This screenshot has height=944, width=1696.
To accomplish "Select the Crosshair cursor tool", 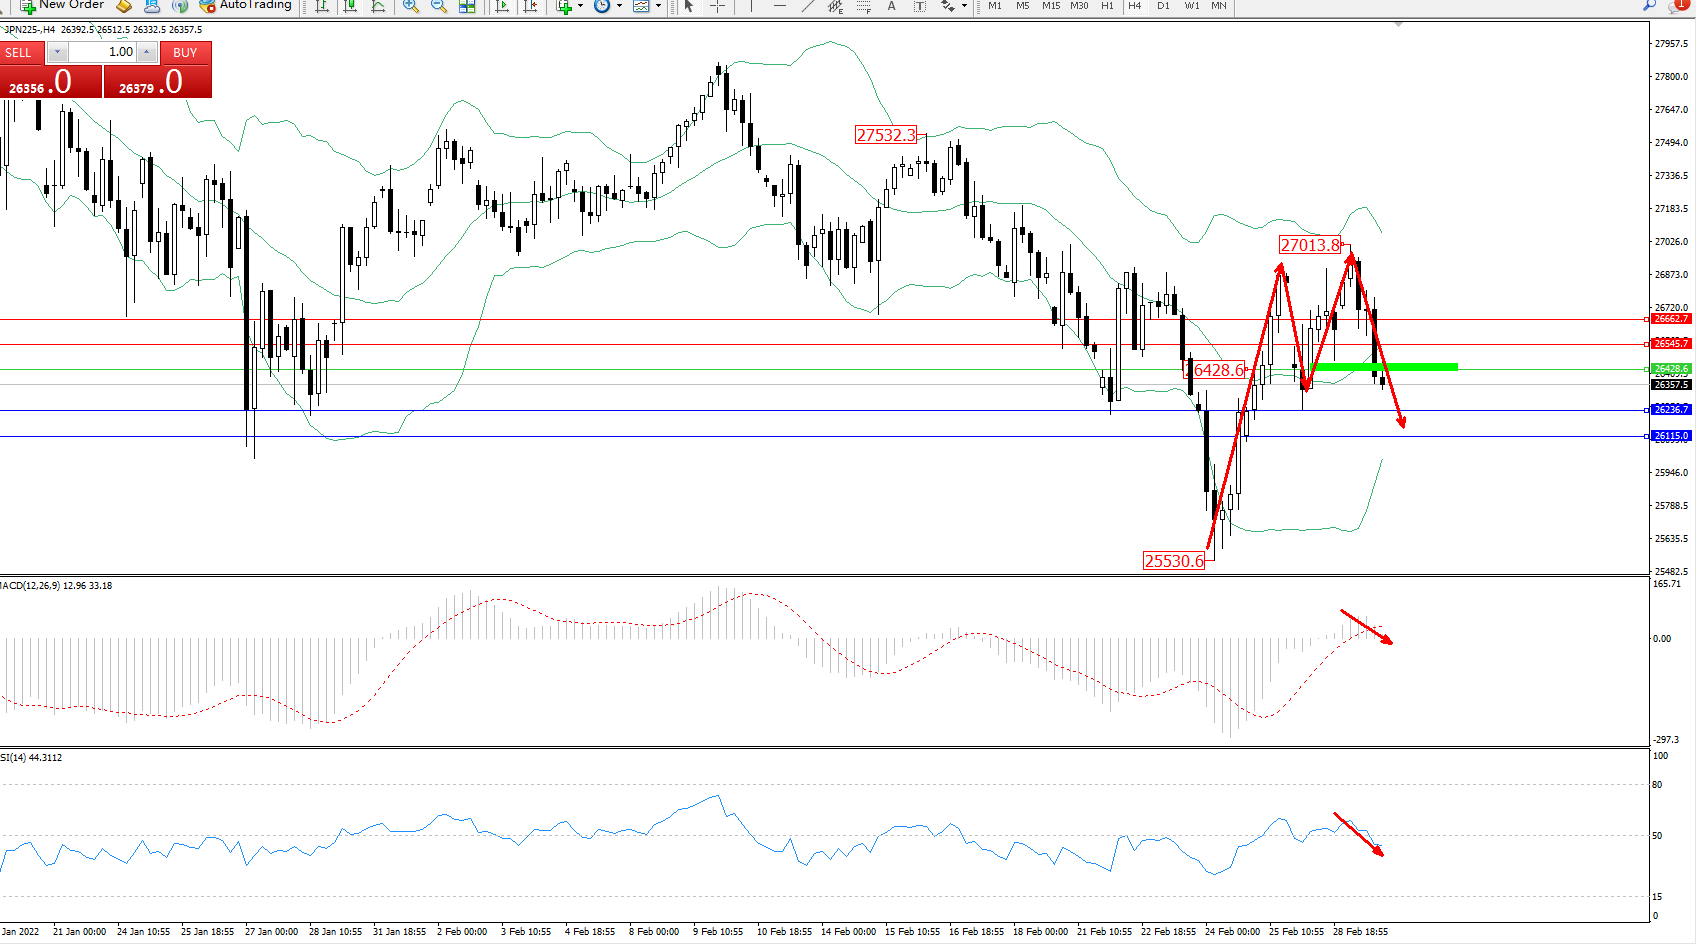I will 717,6.
